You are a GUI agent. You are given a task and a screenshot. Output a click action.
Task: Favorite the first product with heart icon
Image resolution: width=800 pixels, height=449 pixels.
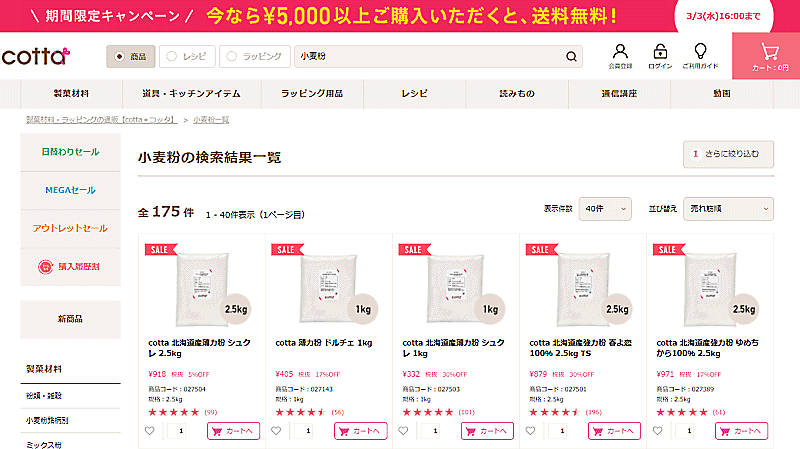click(150, 431)
